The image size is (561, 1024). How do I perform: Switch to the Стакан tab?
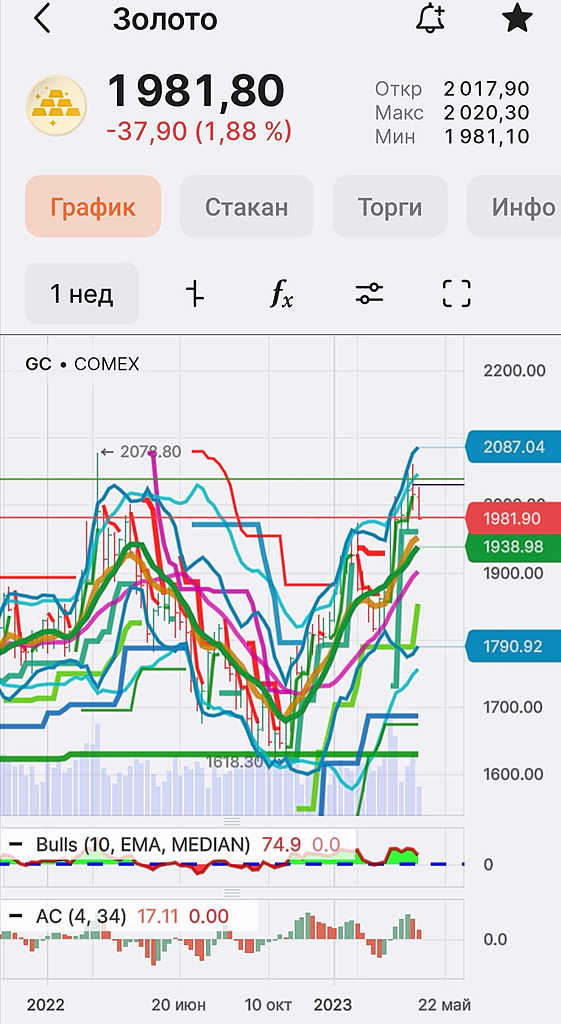(246, 206)
